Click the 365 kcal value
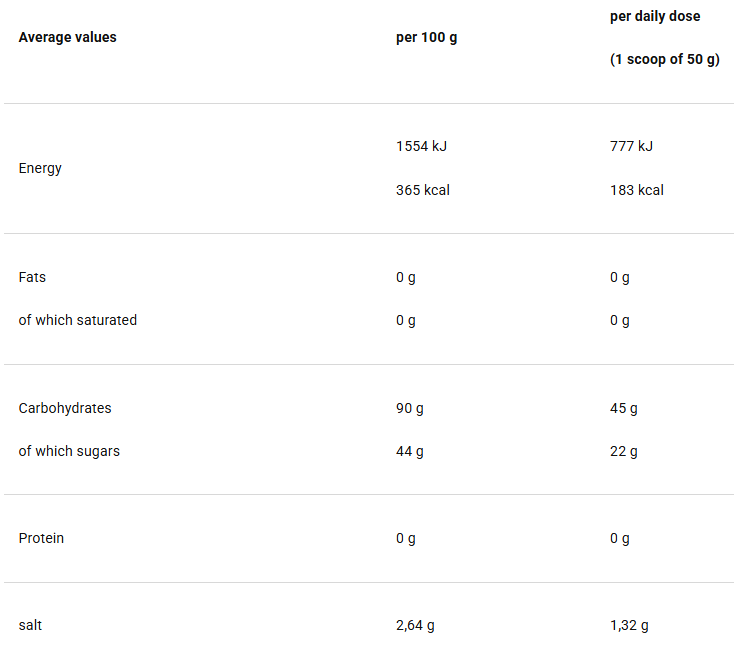 tap(423, 190)
